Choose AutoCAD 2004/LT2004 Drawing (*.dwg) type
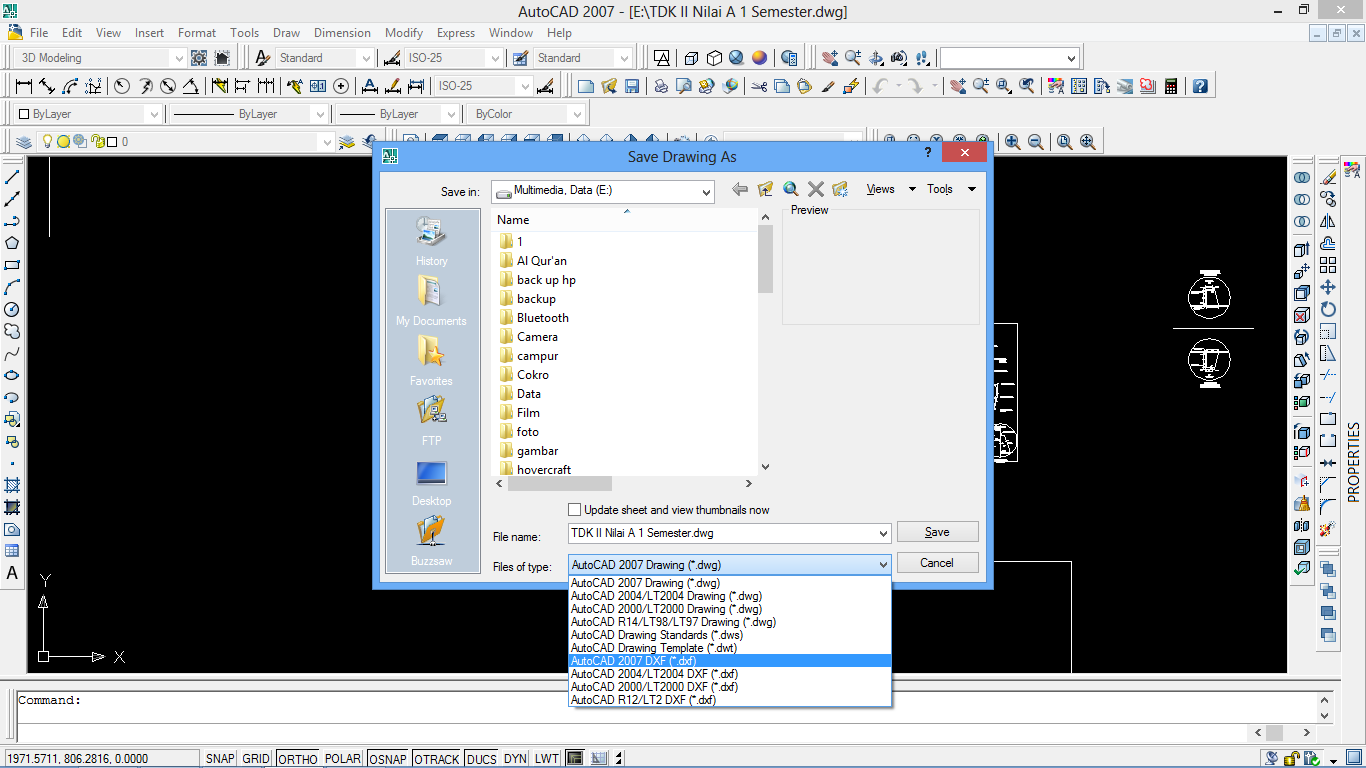 click(729, 596)
